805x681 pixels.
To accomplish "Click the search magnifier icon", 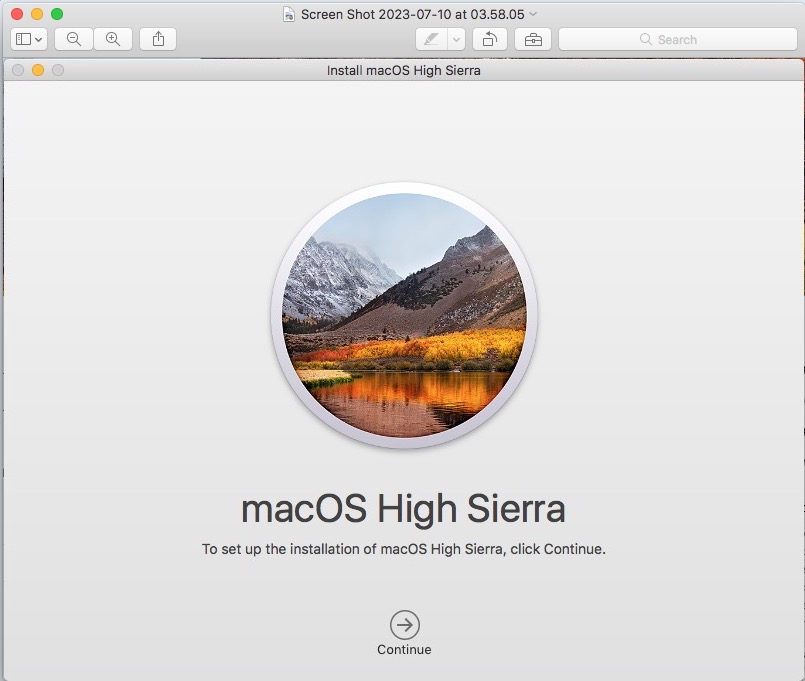I will coord(646,39).
